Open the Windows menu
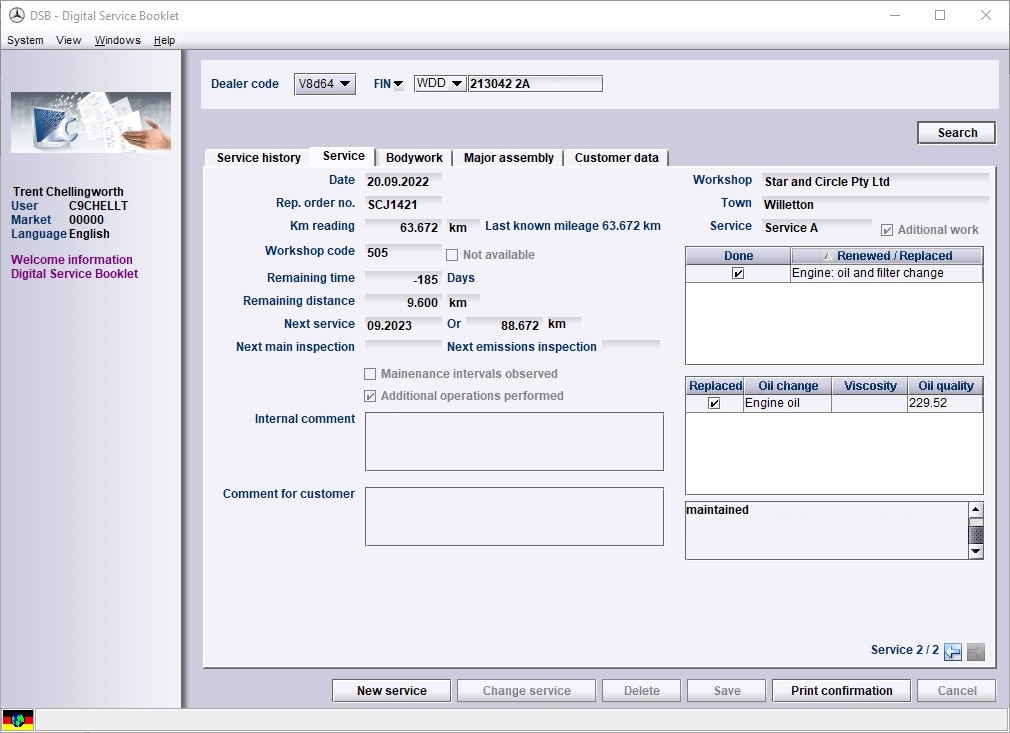Viewport: 1010px width, 733px height. pos(117,40)
